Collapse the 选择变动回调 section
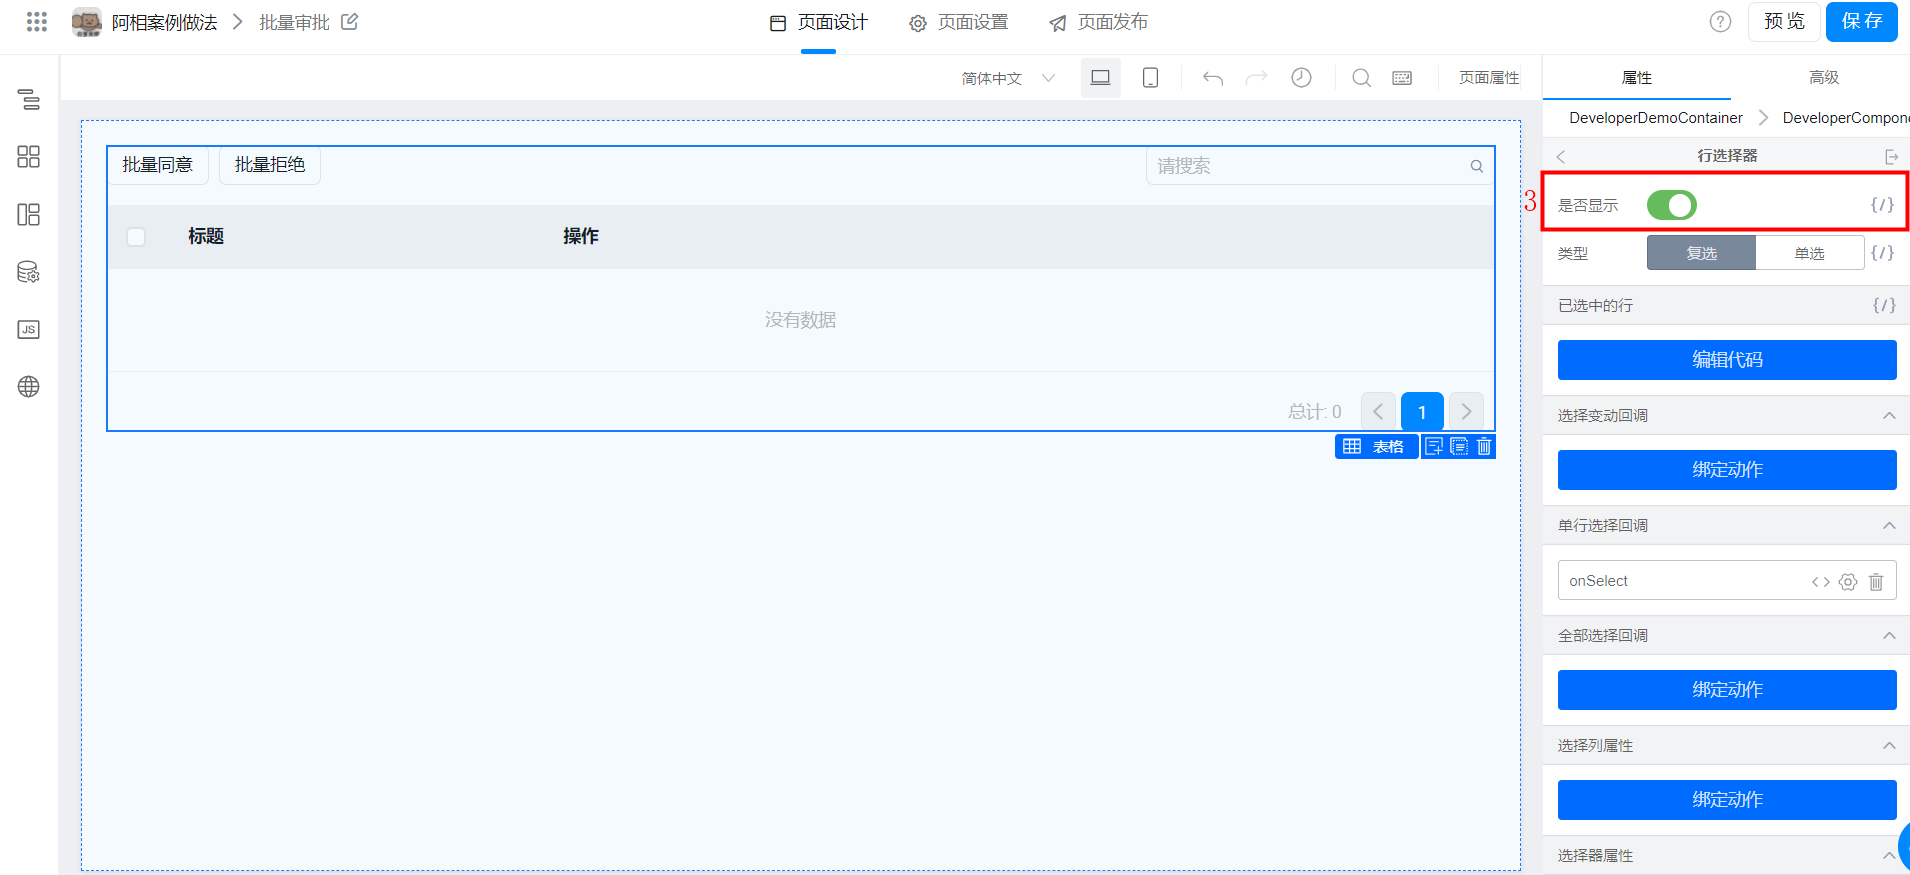1910x875 pixels. tap(1888, 416)
